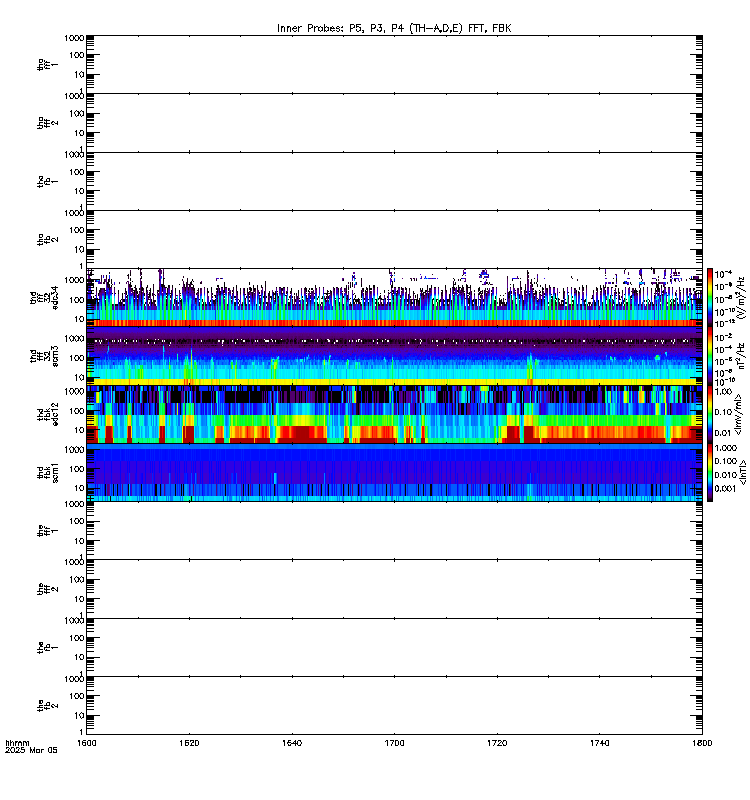This screenshot has height=800, width=750.
Task: Click the "2025 Mar 05" date label
Action: [x=31, y=751]
